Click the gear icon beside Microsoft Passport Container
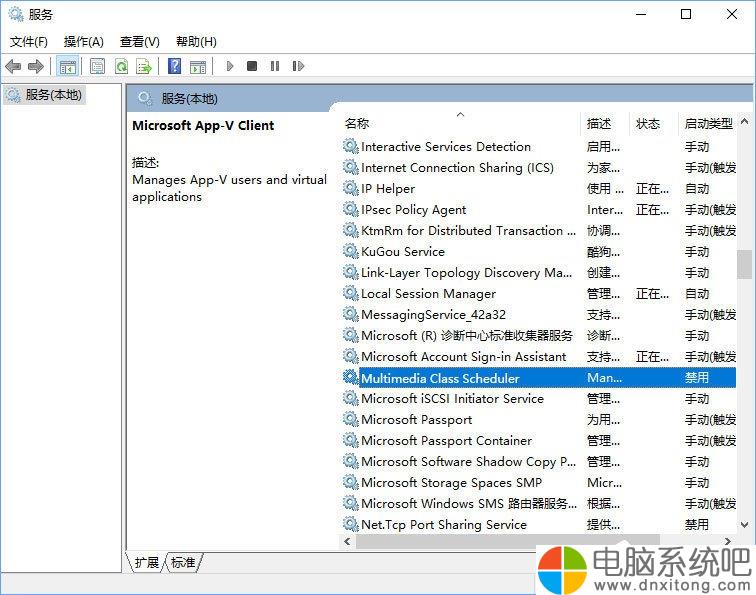 351,440
